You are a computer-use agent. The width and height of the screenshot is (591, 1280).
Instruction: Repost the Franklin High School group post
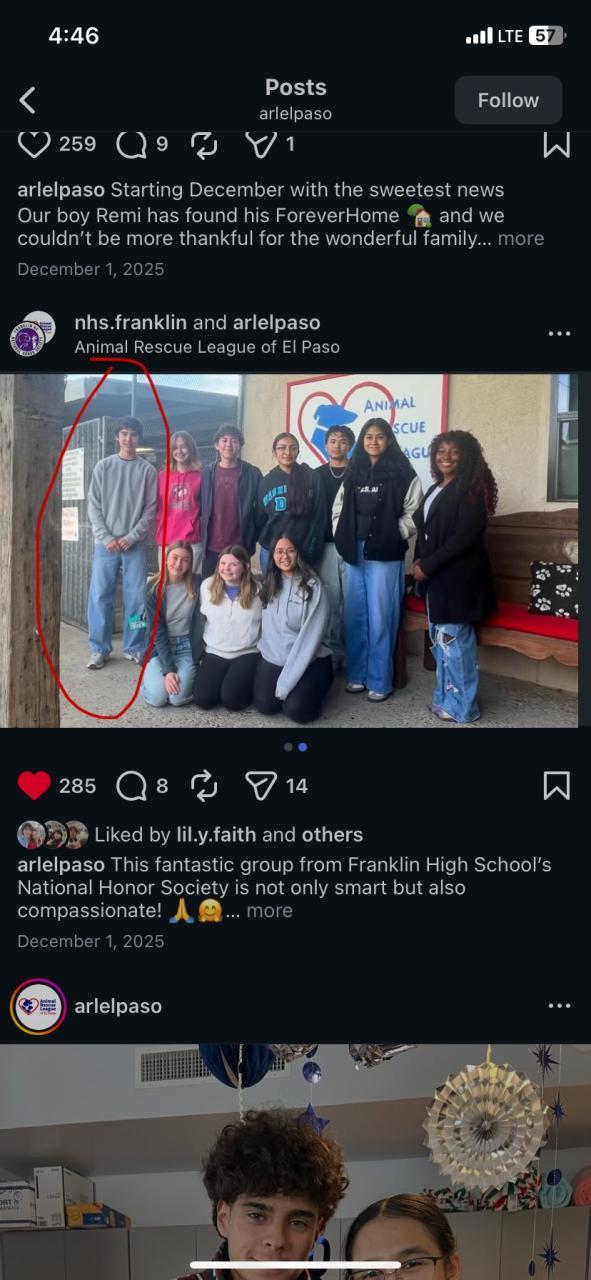[x=203, y=786]
